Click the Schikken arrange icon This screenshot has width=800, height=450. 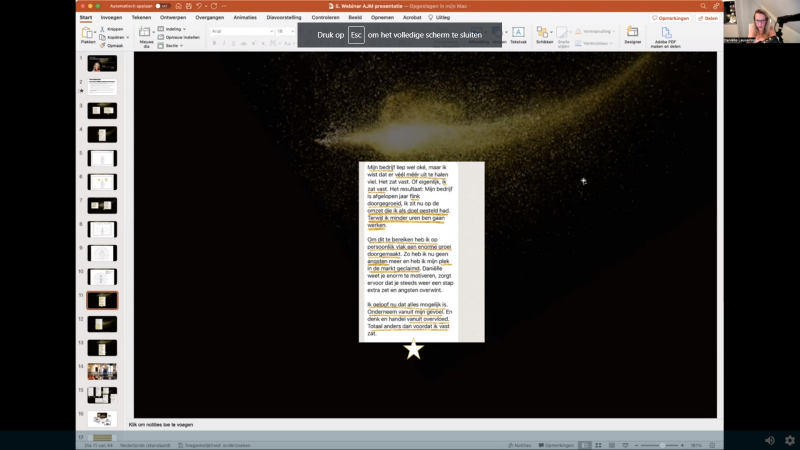[544, 34]
